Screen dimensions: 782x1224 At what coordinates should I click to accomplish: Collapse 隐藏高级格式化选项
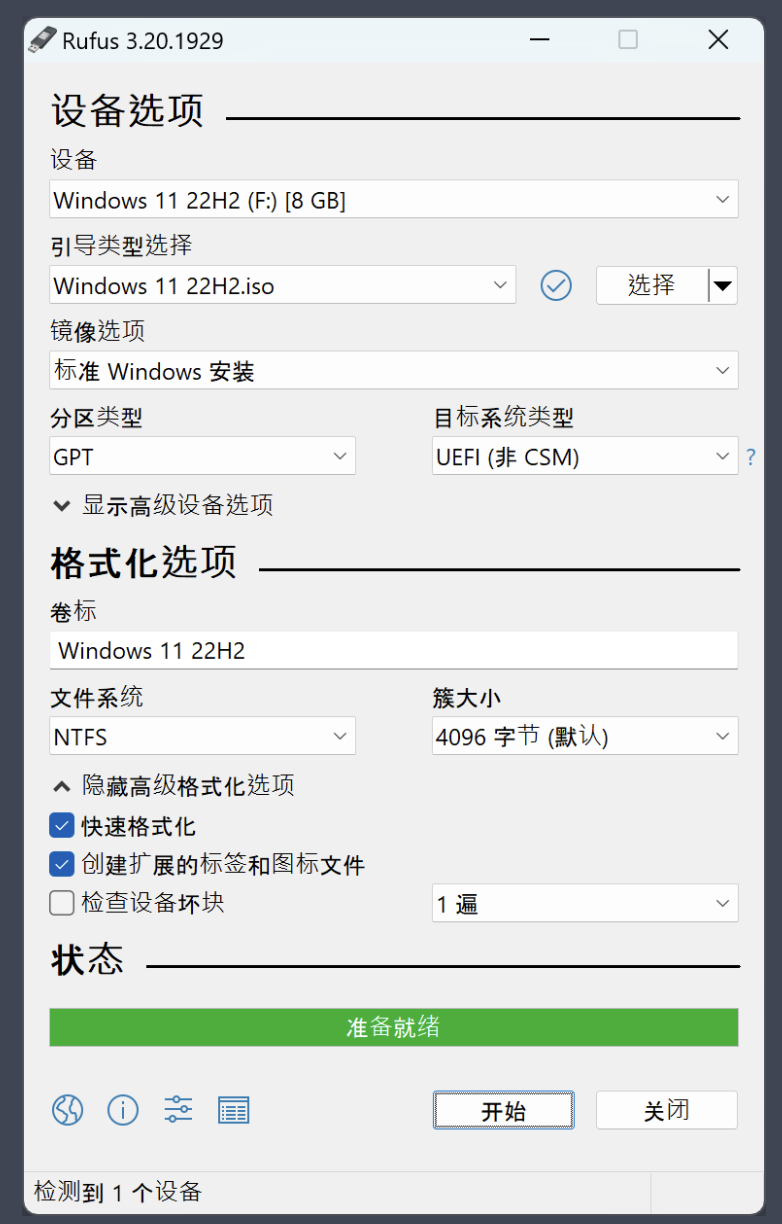pos(174,786)
